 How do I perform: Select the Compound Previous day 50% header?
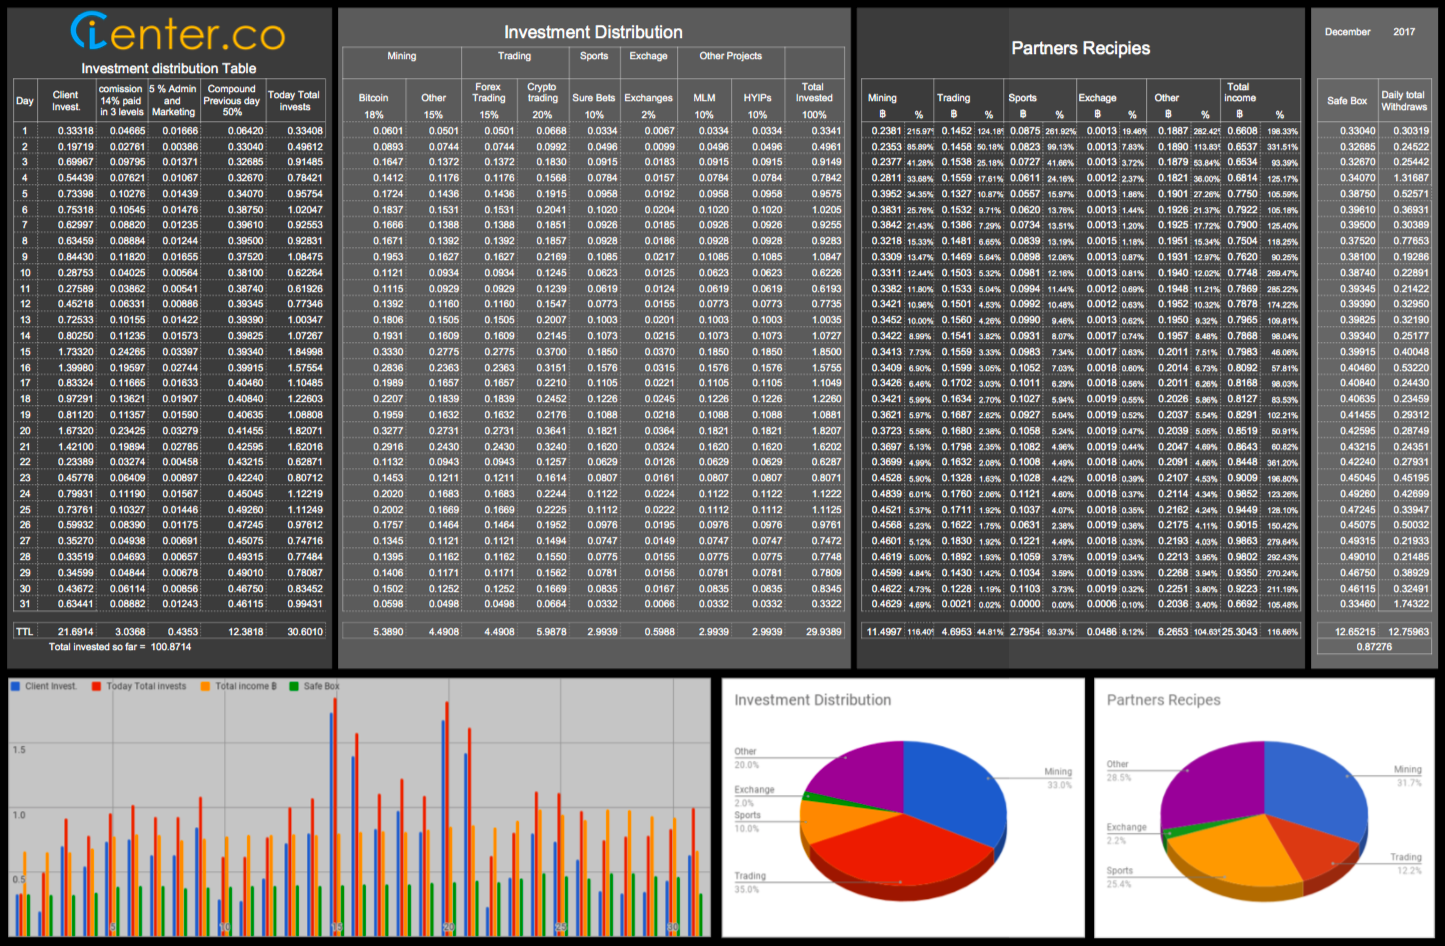pyautogui.click(x=232, y=100)
